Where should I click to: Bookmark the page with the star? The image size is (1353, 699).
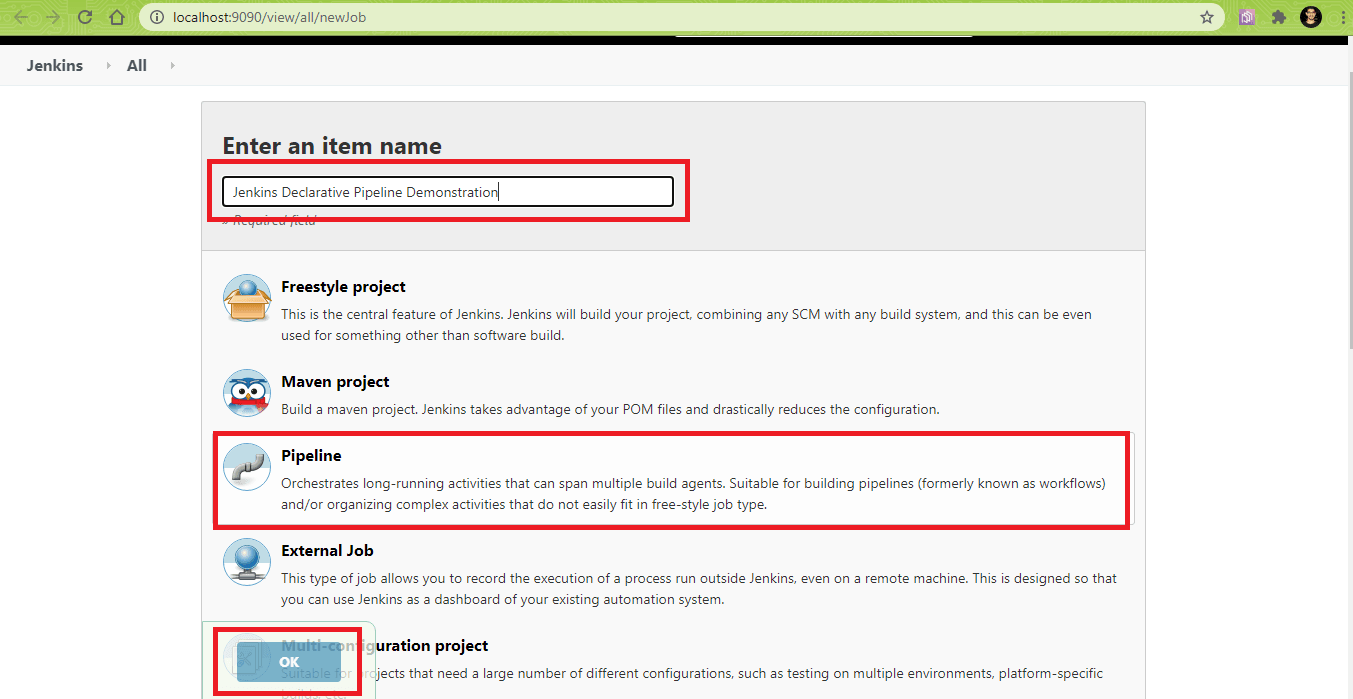[x=1205, y=17]
